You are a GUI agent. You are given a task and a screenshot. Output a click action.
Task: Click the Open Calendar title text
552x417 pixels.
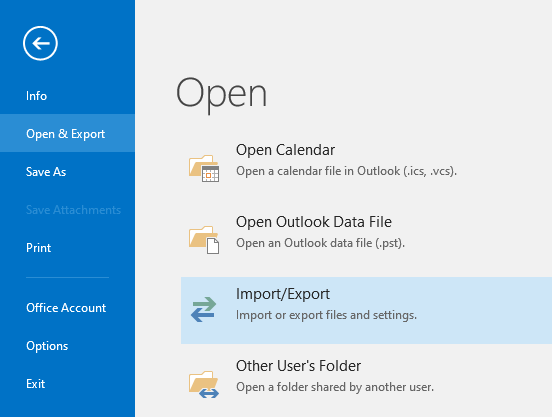(285, 150)
